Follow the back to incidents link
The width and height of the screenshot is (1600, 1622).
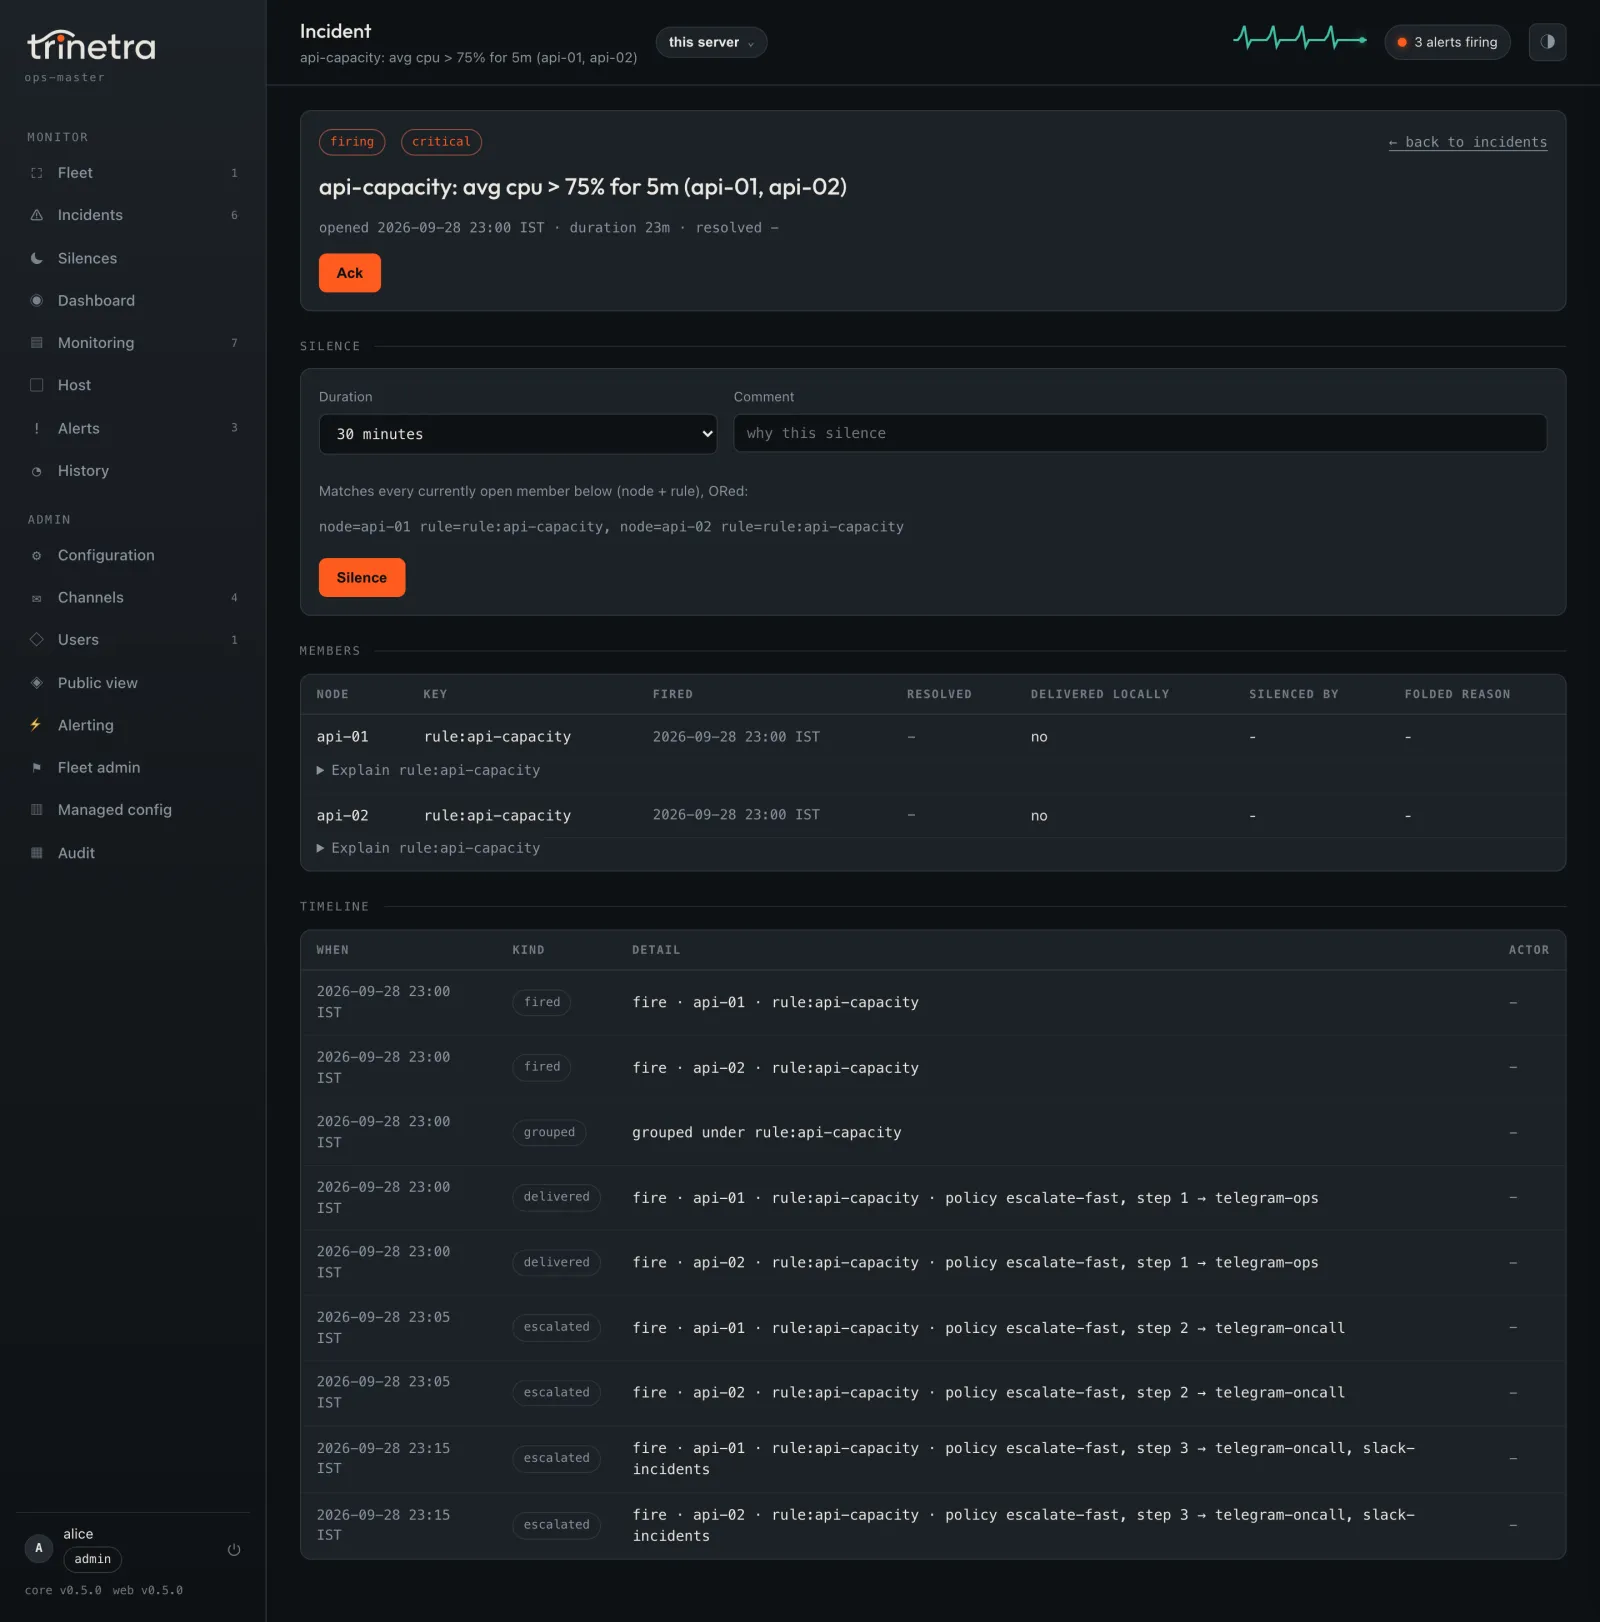tap(1467, 142)
